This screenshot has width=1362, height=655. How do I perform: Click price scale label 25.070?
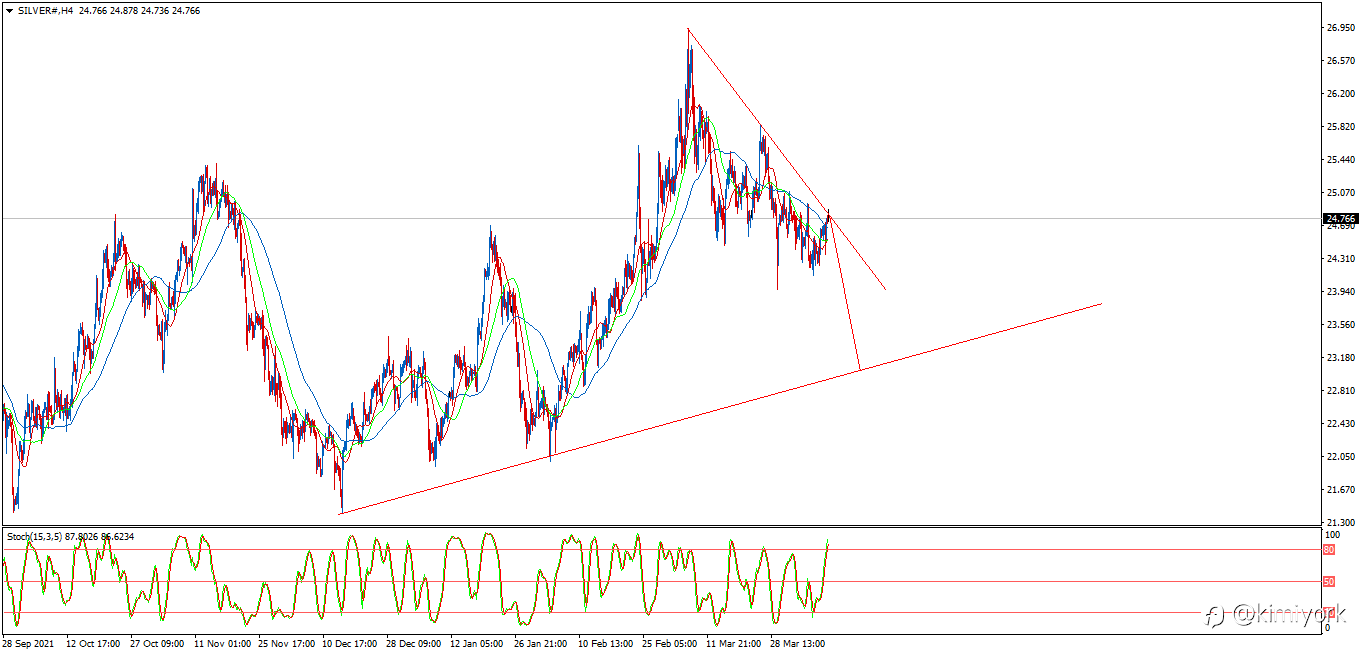pos(1340,193)
